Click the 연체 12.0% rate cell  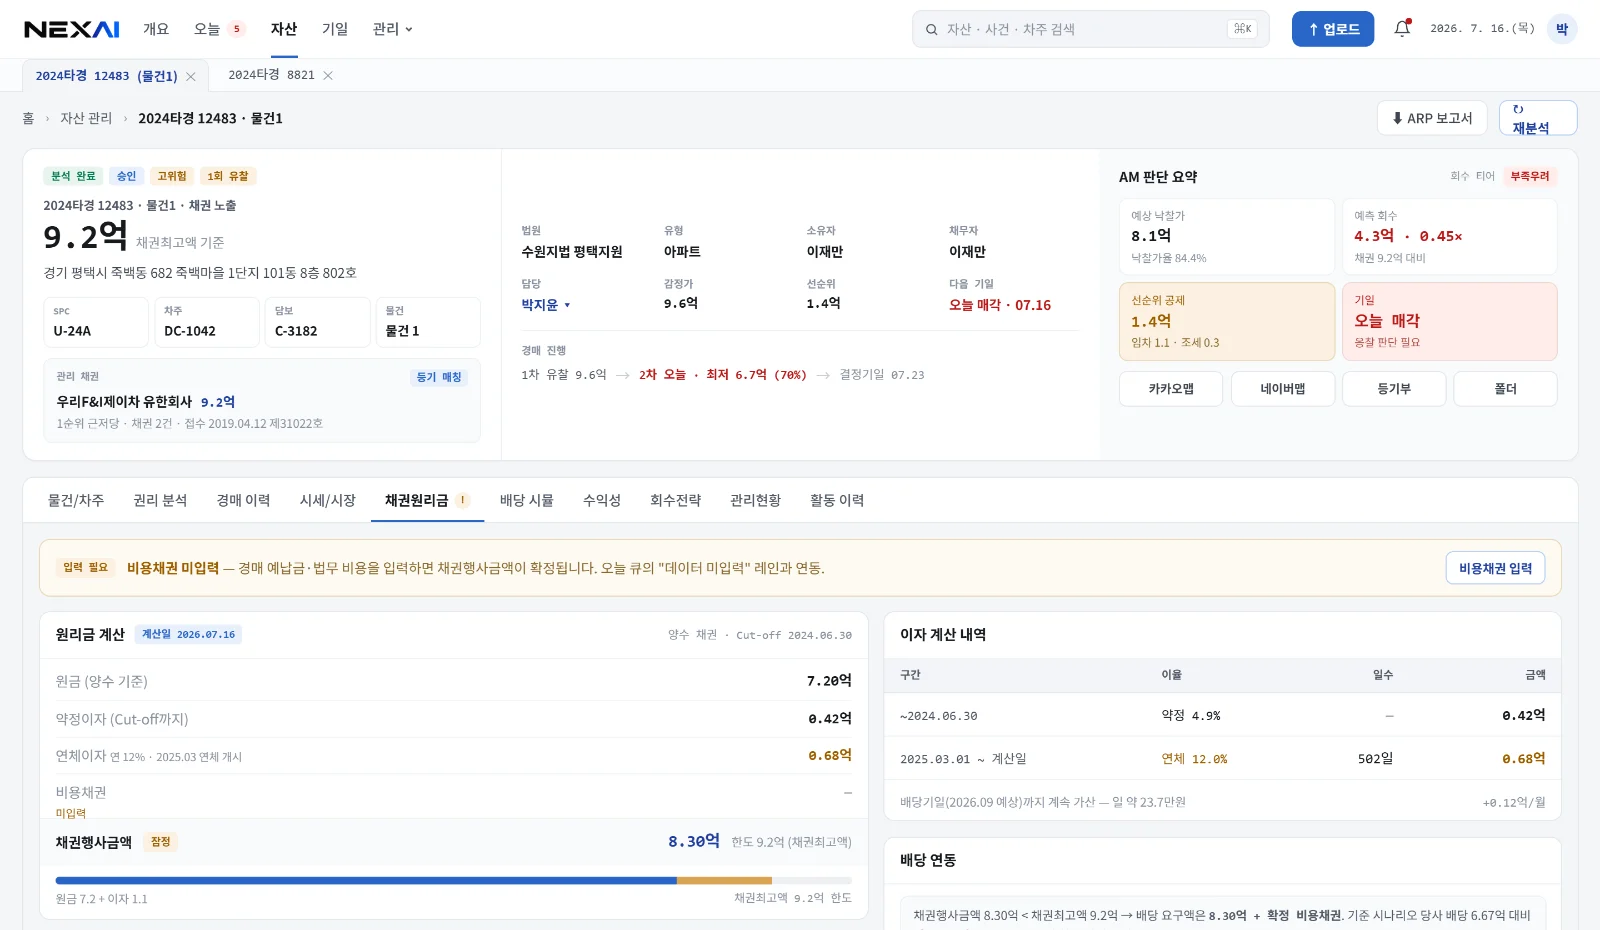pyautogui.click(x=1194, y=759)
